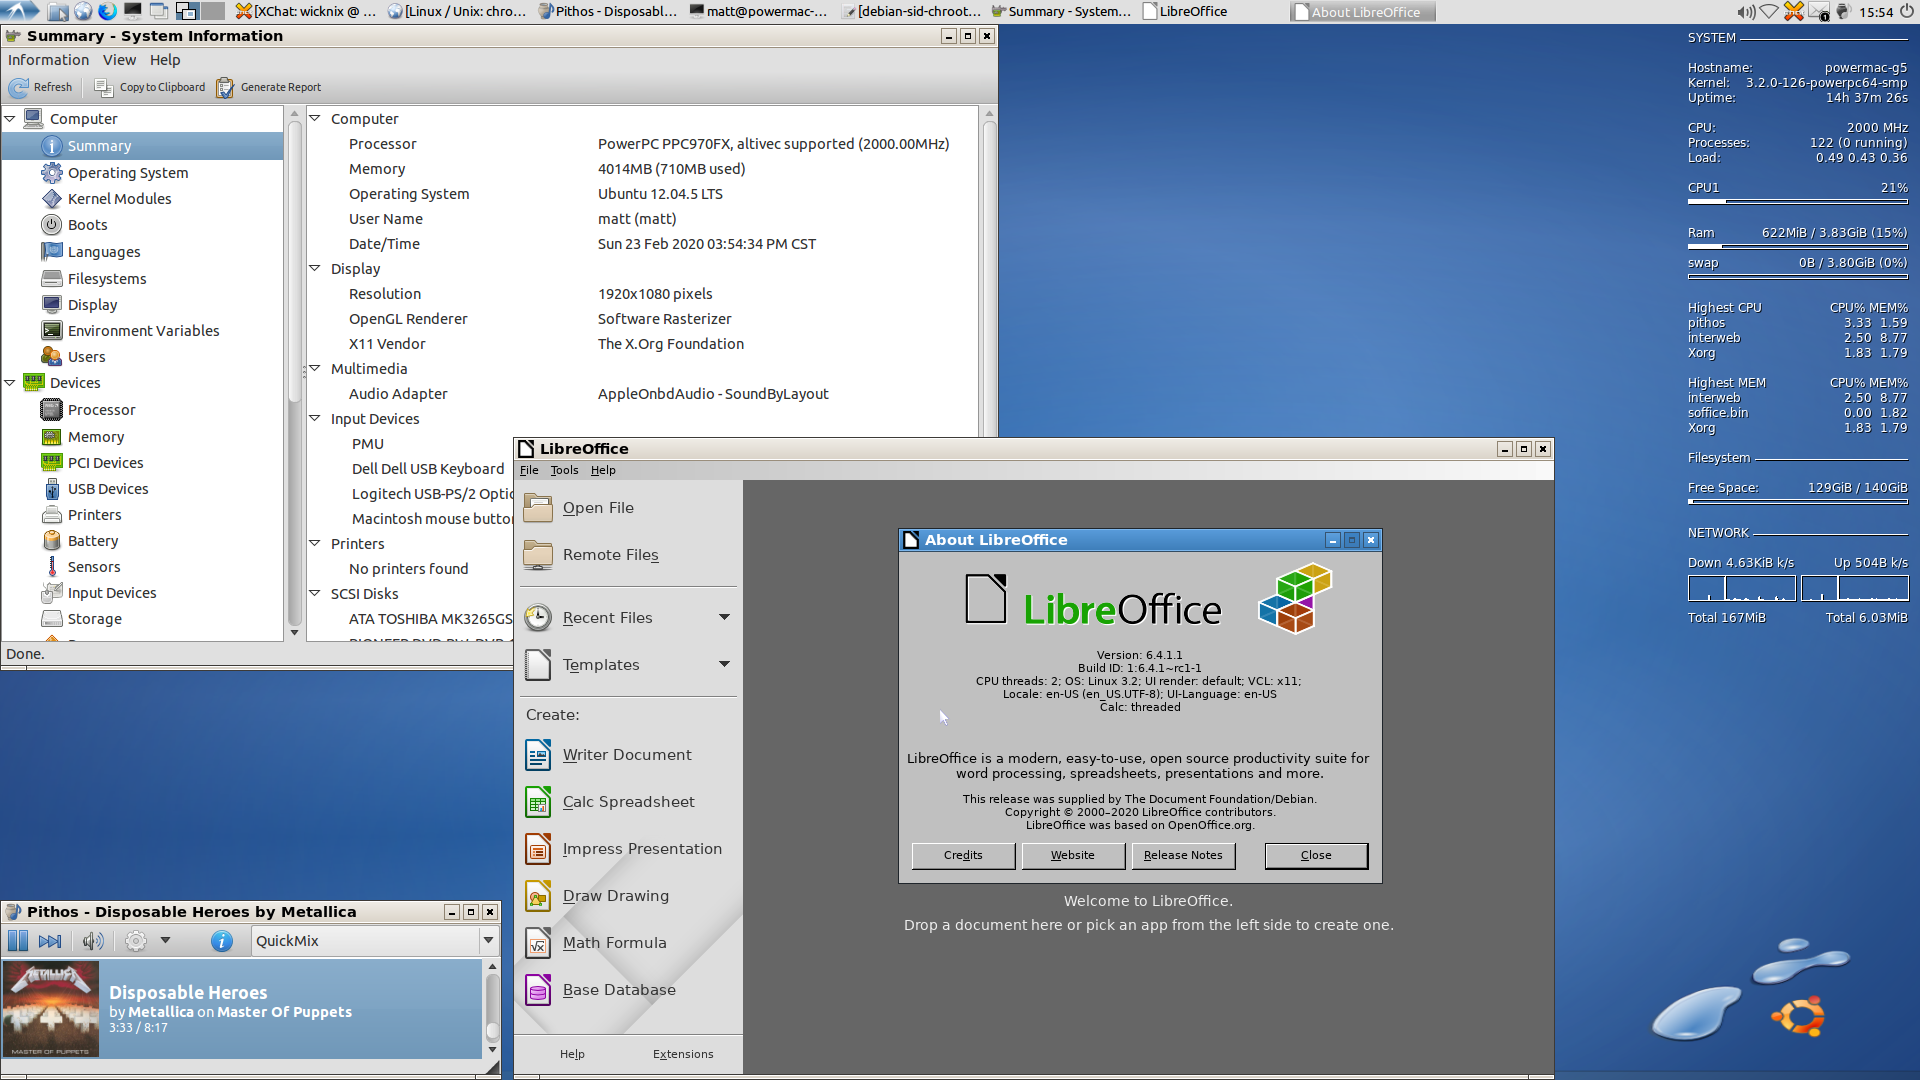The width and height of the screenshot is (1920, 1080).
Task: Open the PCI Devices card icon
Action: (x=52, y=463)
